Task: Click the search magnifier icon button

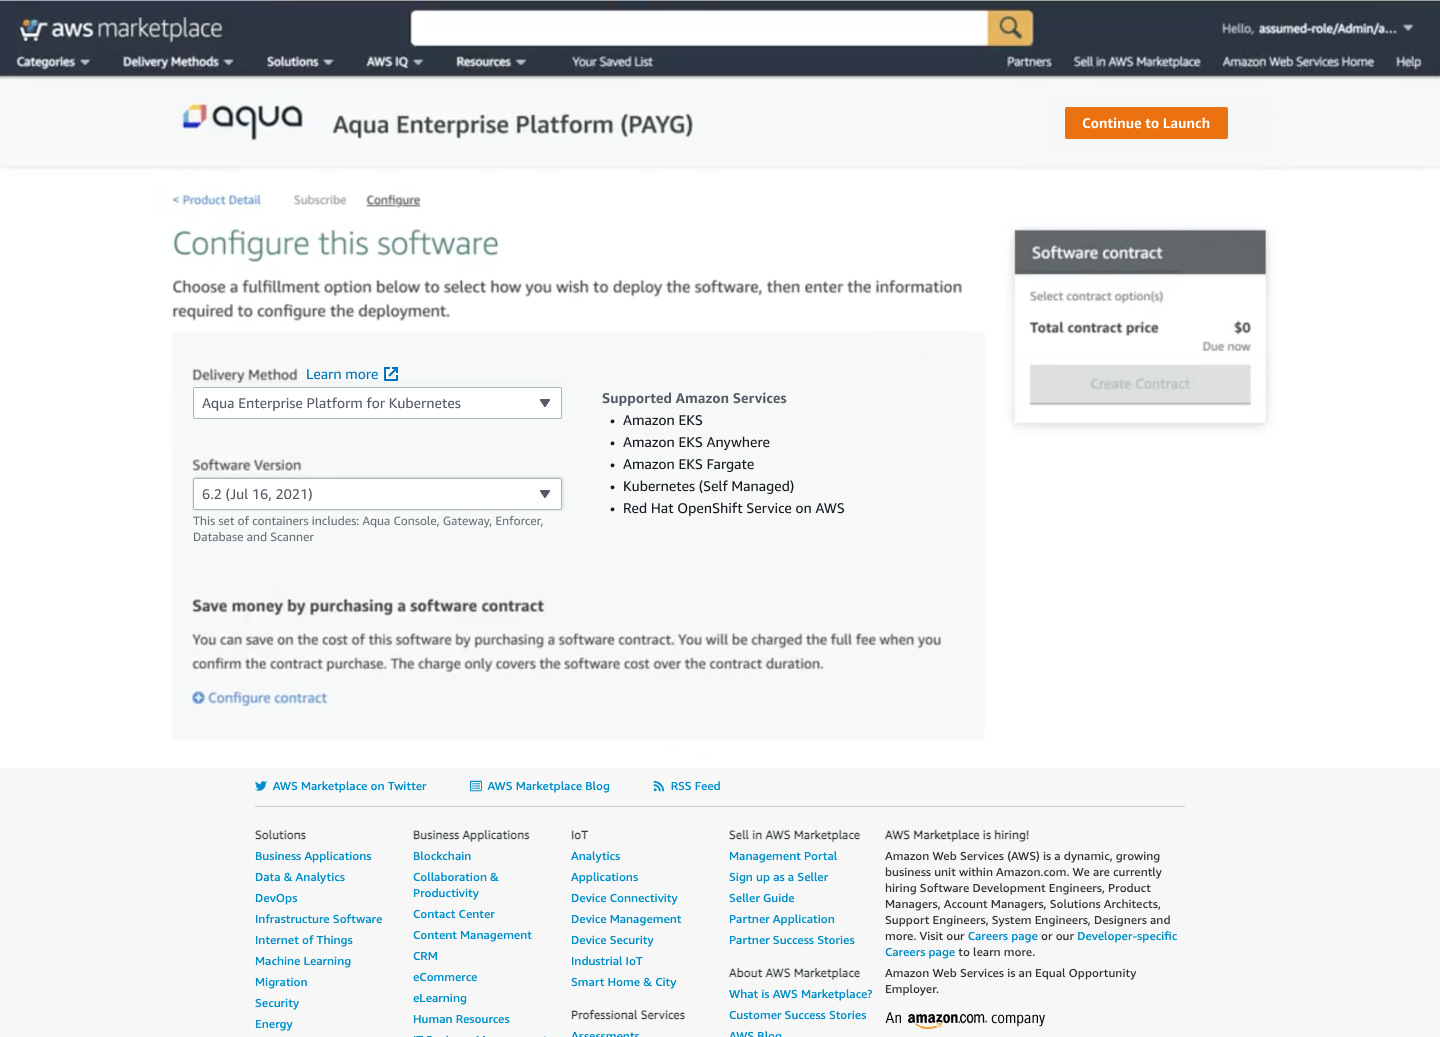Action: [x=1010, y=28]
